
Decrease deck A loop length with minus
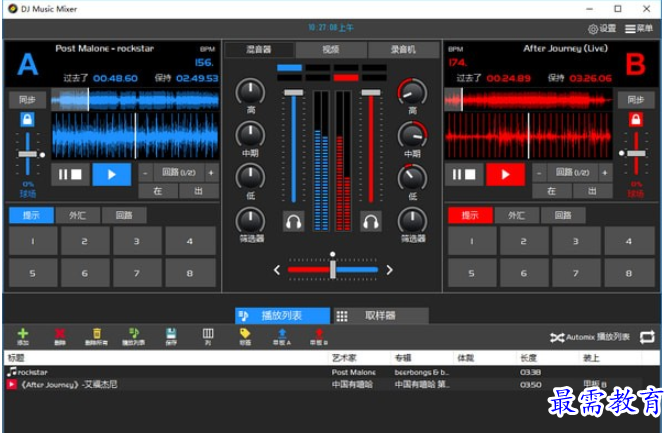(x=145, y=173)
